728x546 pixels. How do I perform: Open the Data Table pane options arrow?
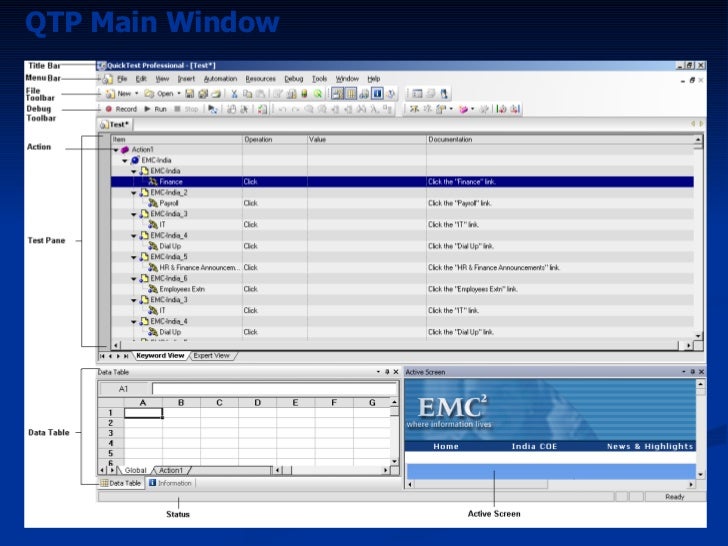(x=378, y=372)
